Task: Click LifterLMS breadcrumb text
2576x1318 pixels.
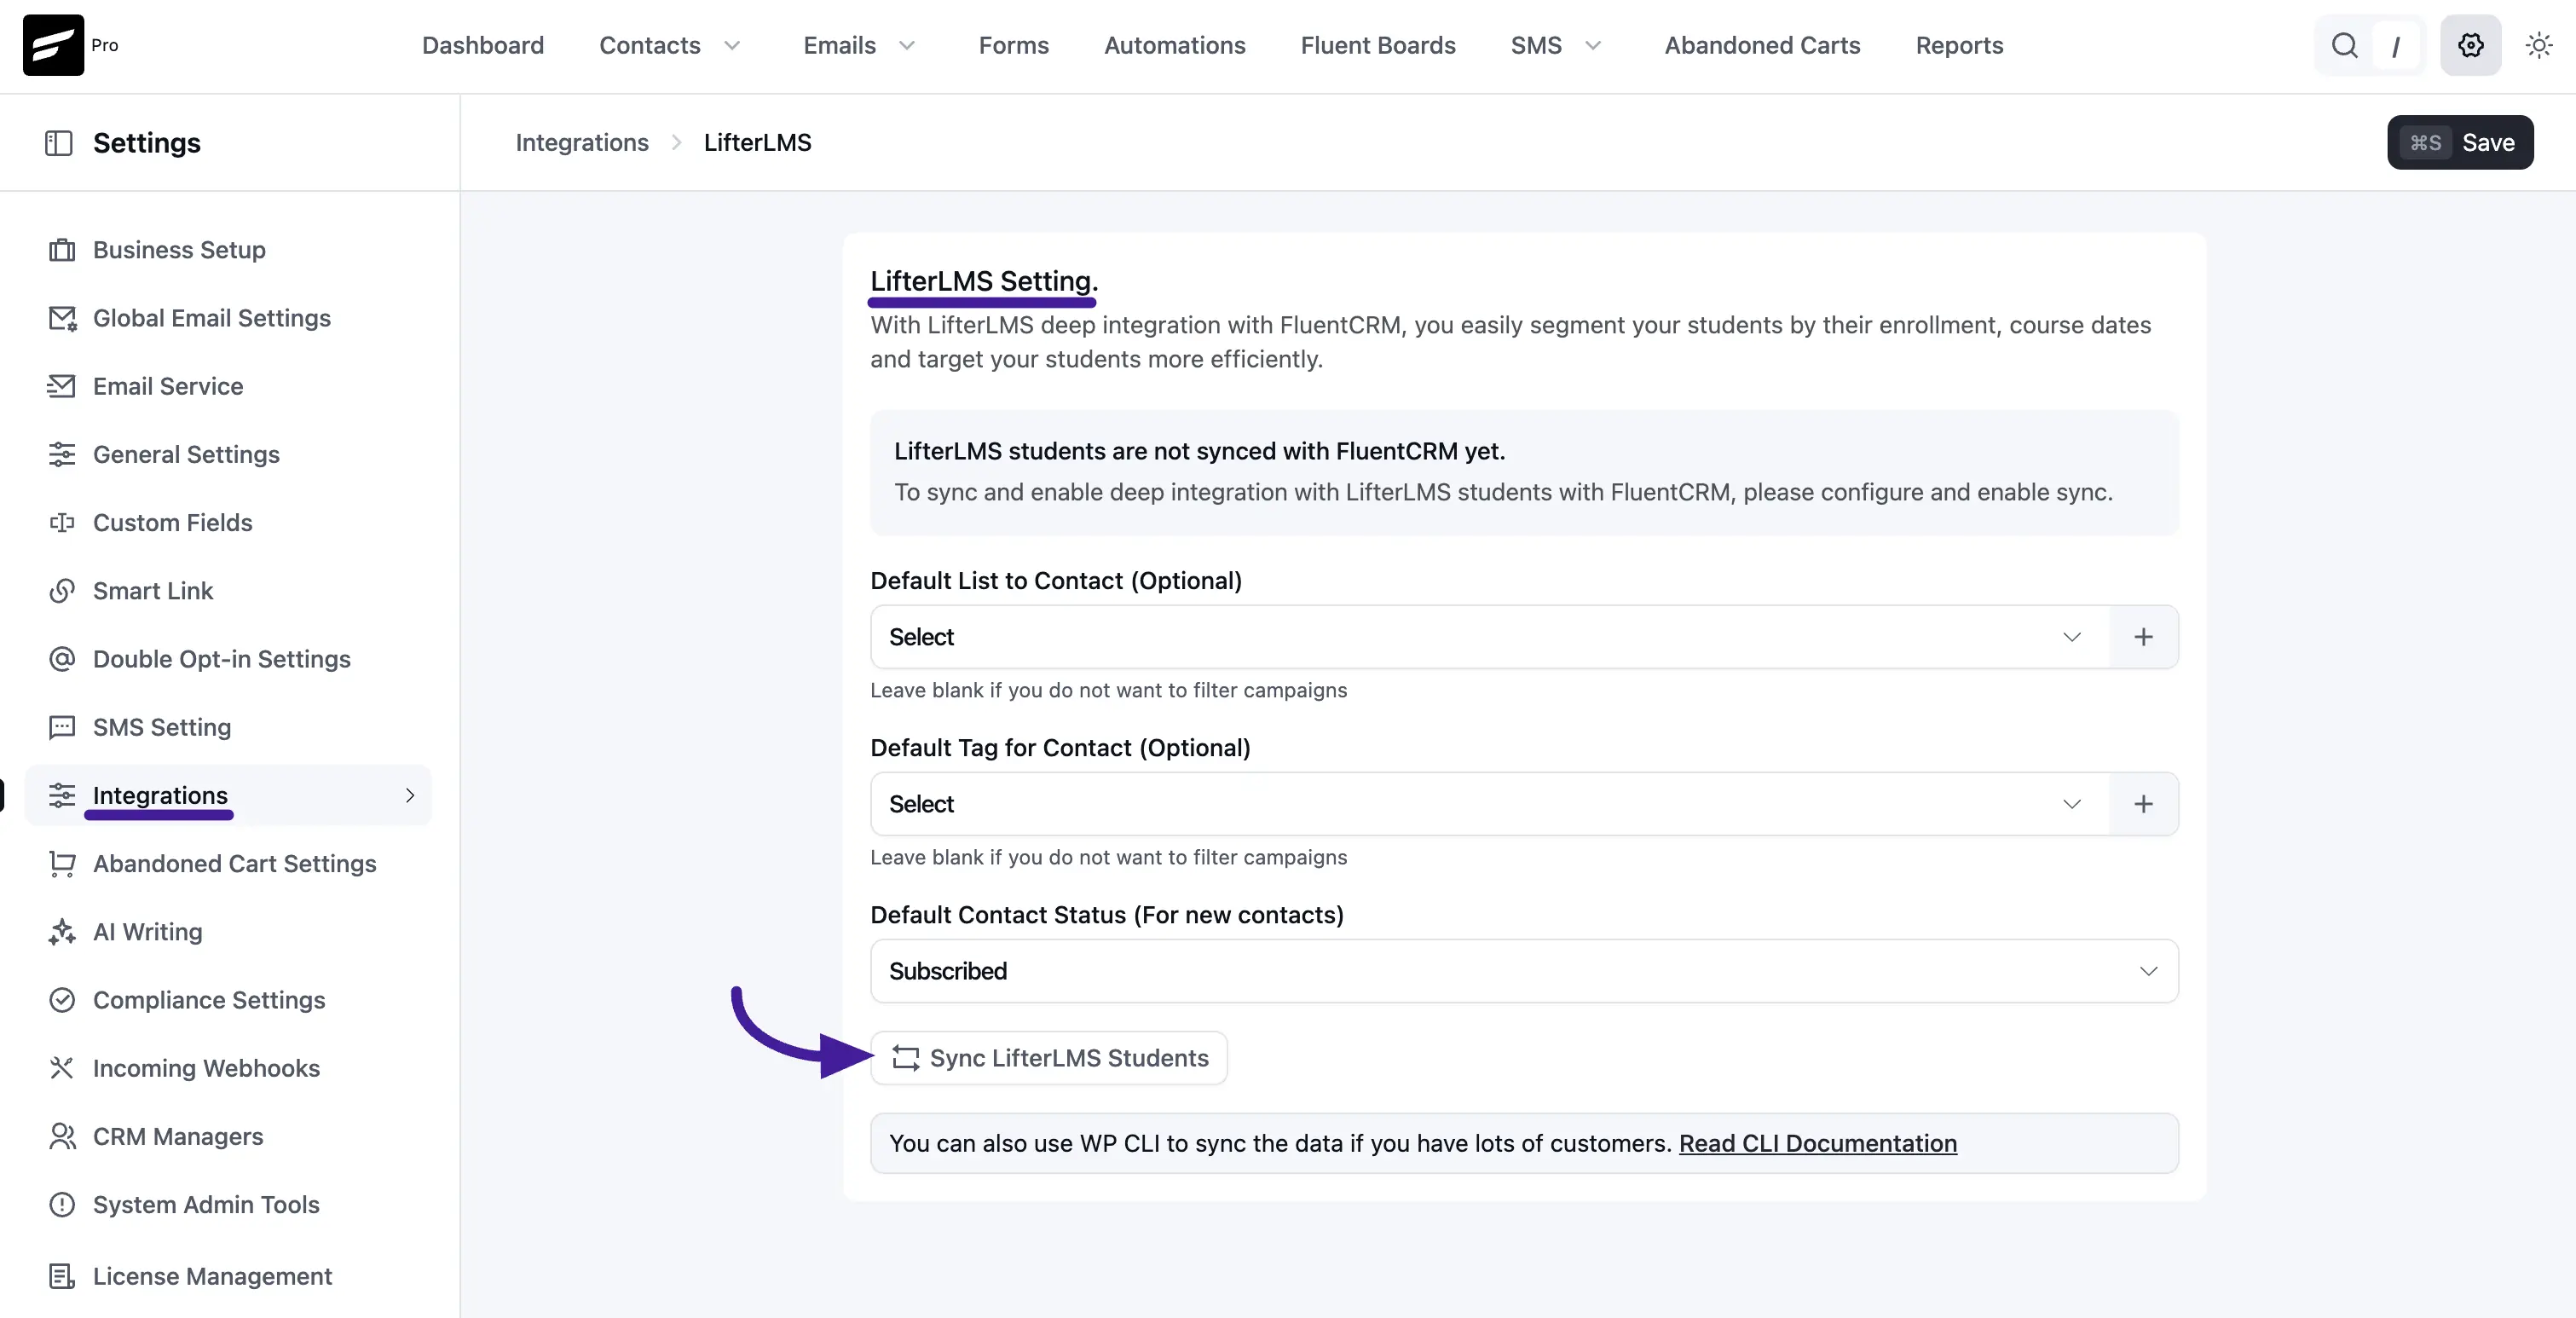Action: 757,143
